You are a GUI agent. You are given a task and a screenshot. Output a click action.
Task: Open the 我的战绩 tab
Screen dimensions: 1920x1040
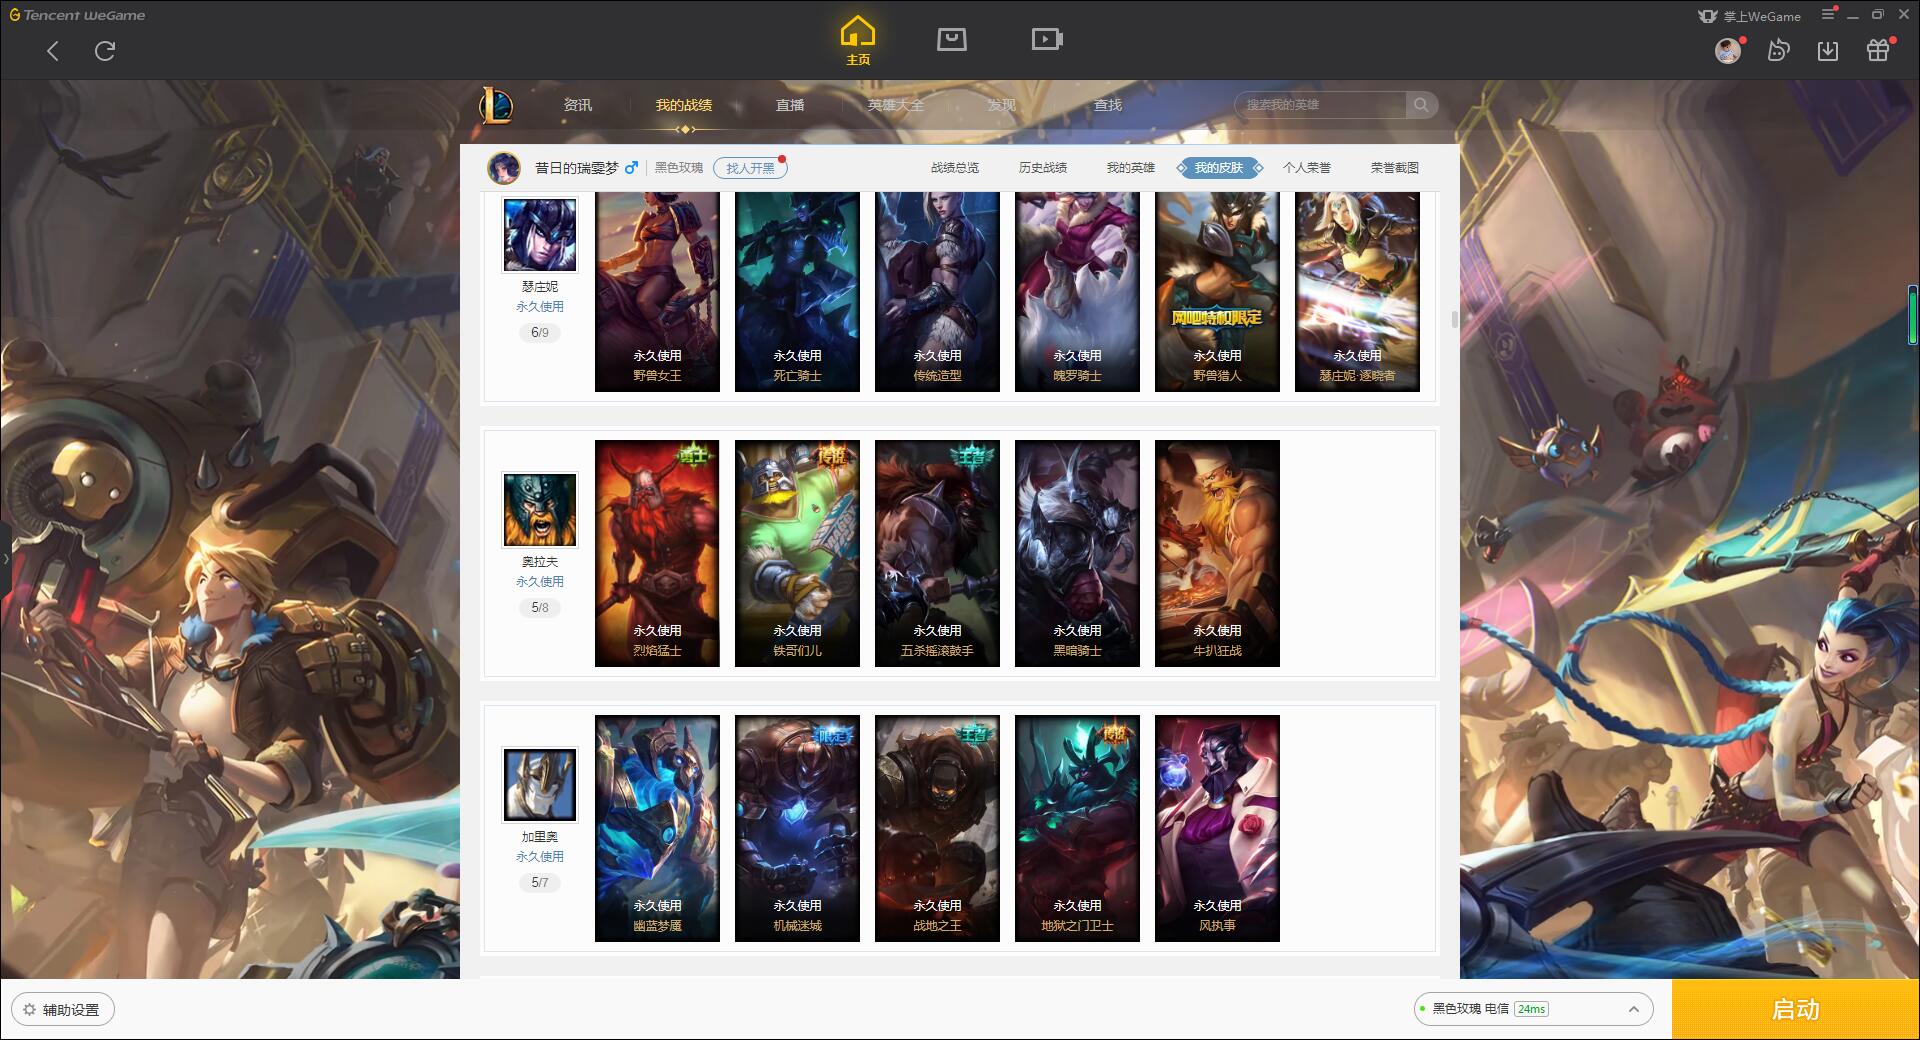pyautogui.click(x=684, y=105)
